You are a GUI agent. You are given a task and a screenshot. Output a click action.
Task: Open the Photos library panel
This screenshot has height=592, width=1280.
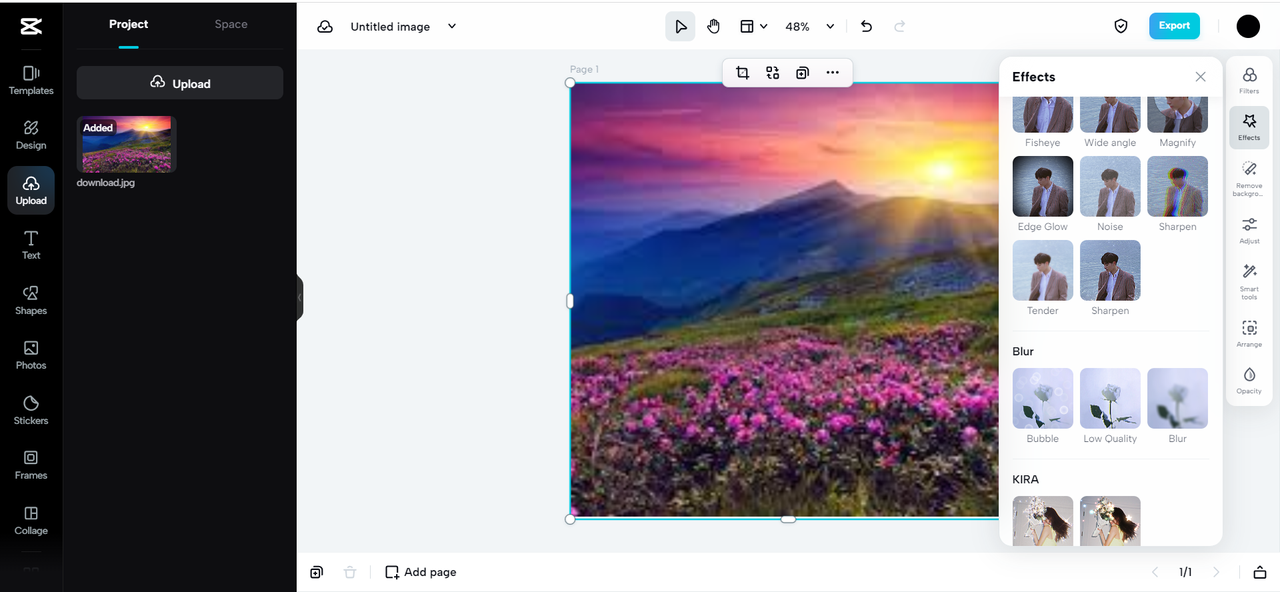(x=31, y=355)
